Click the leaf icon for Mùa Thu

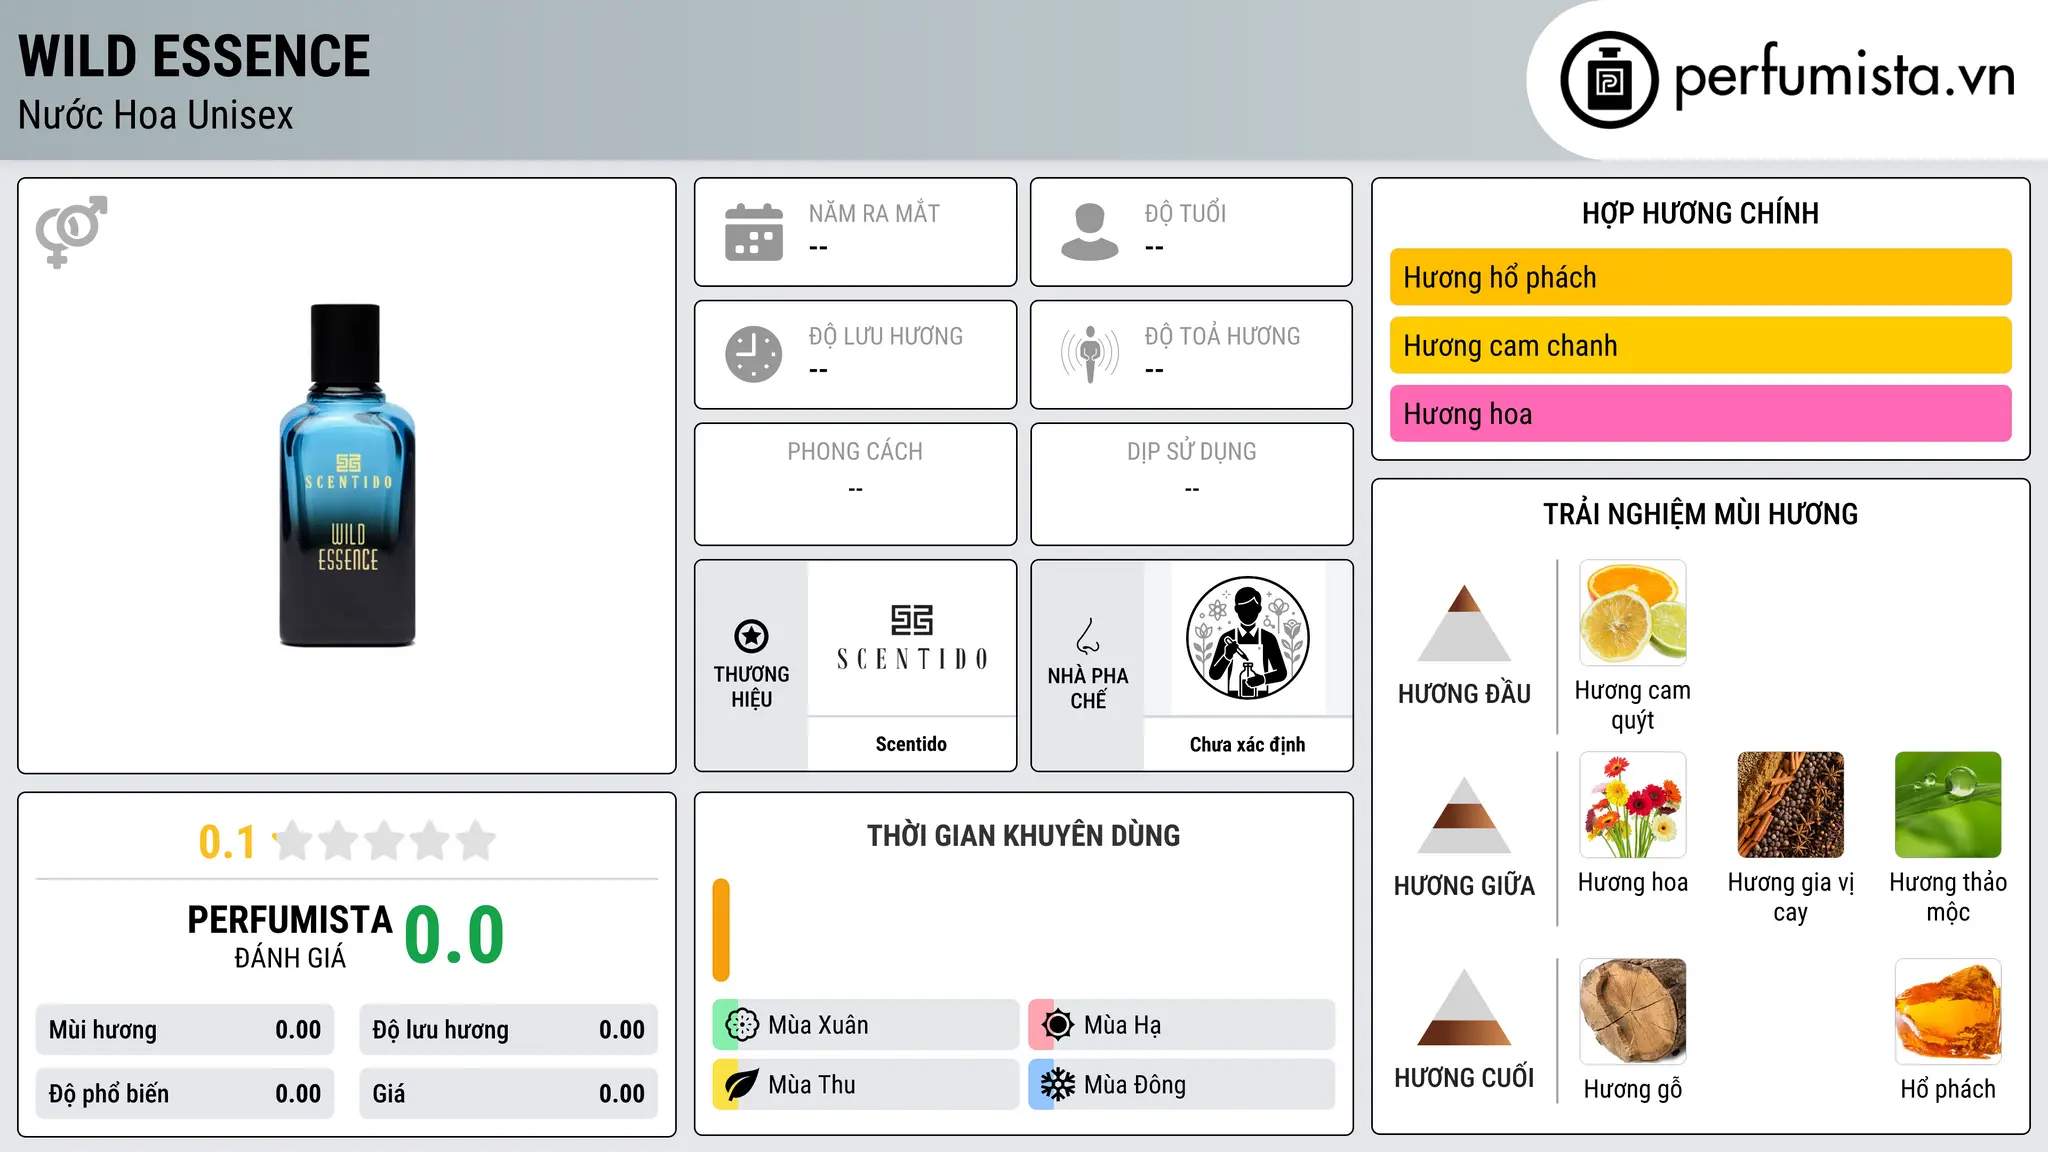pyautogui.click(x=742, y=1085)
